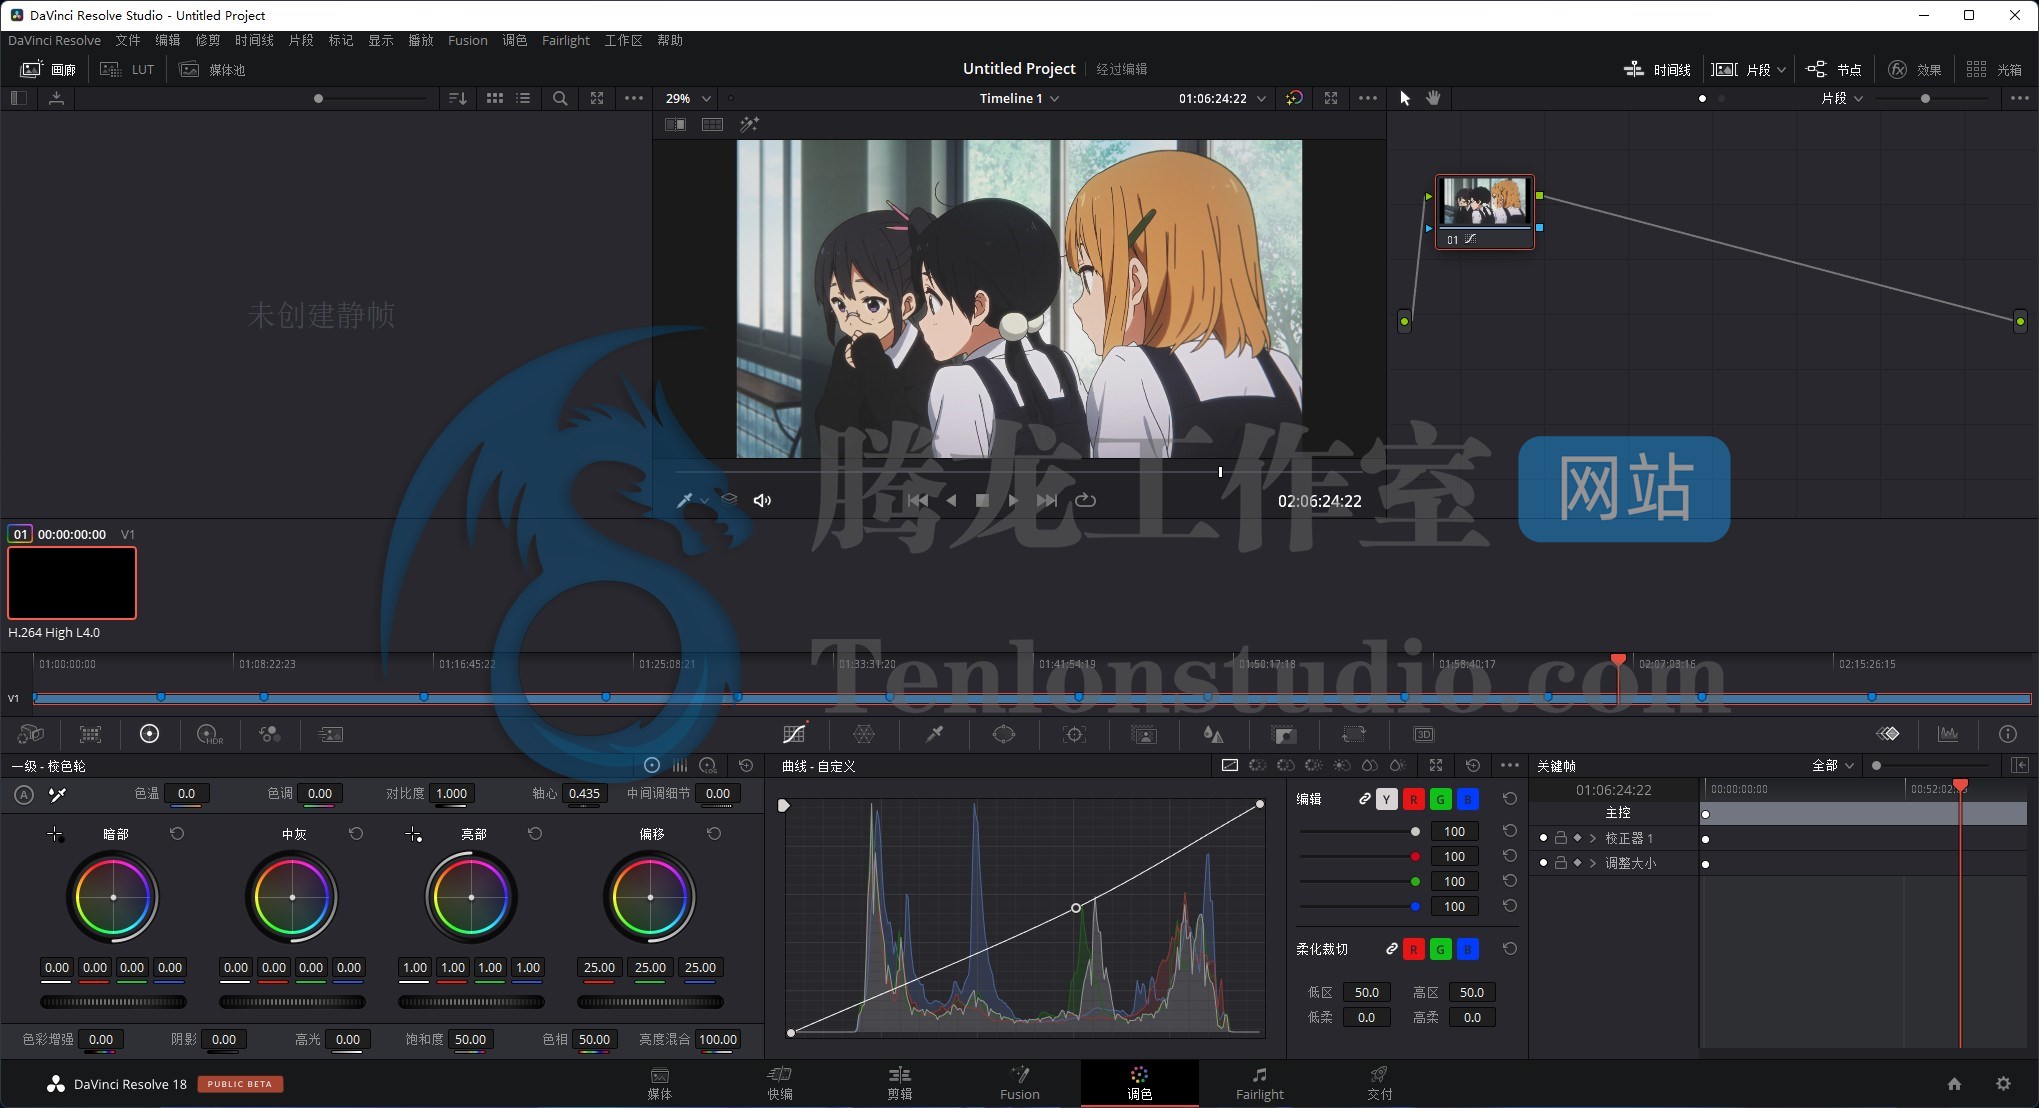Open the 效果 effects panel

(1914, 69)
